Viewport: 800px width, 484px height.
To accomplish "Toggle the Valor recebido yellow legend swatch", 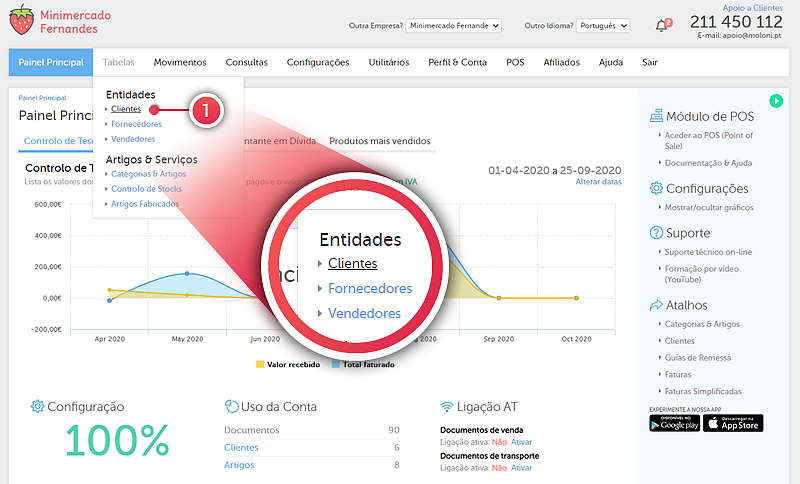I will [260, 365].
